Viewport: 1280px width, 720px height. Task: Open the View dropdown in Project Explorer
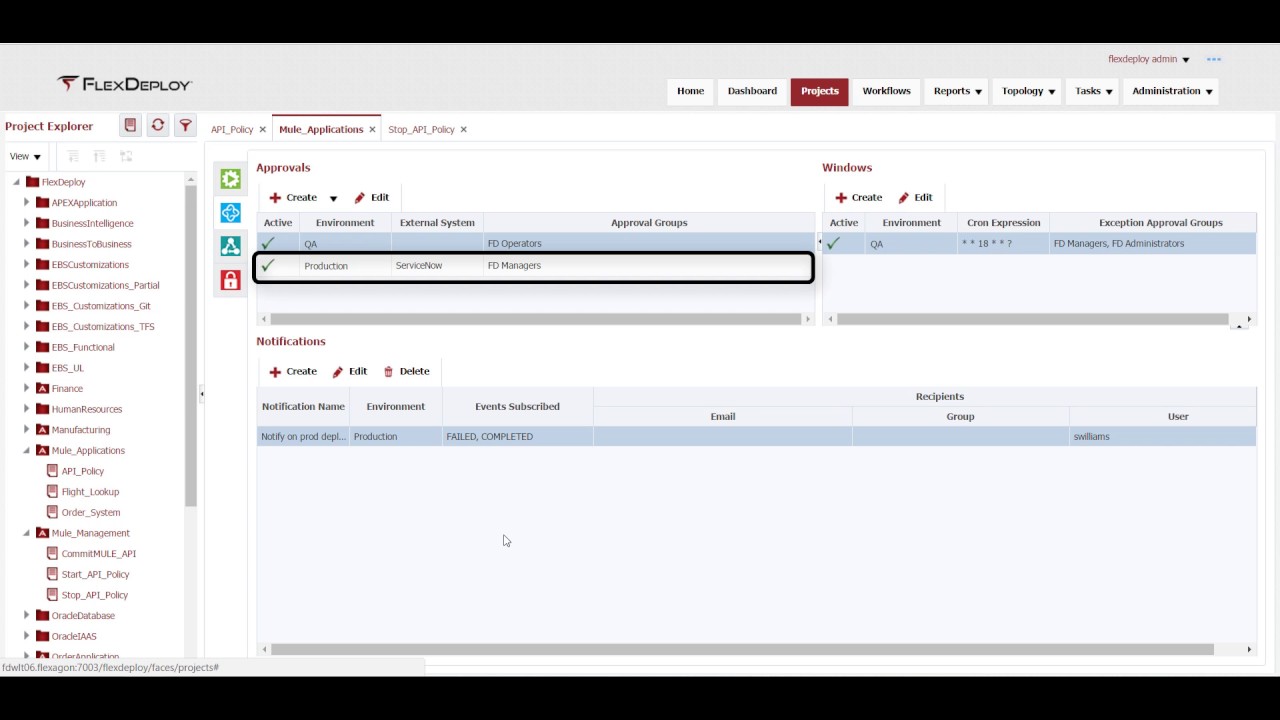(x=25, y=156)
